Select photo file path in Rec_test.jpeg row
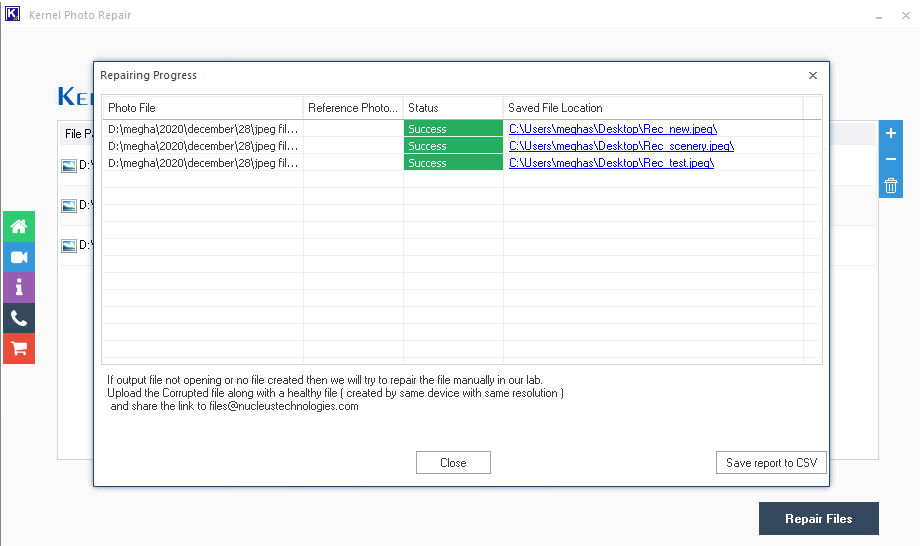This screenshot has width=922, height=546. pyautogui.click(x=203, y=163)
